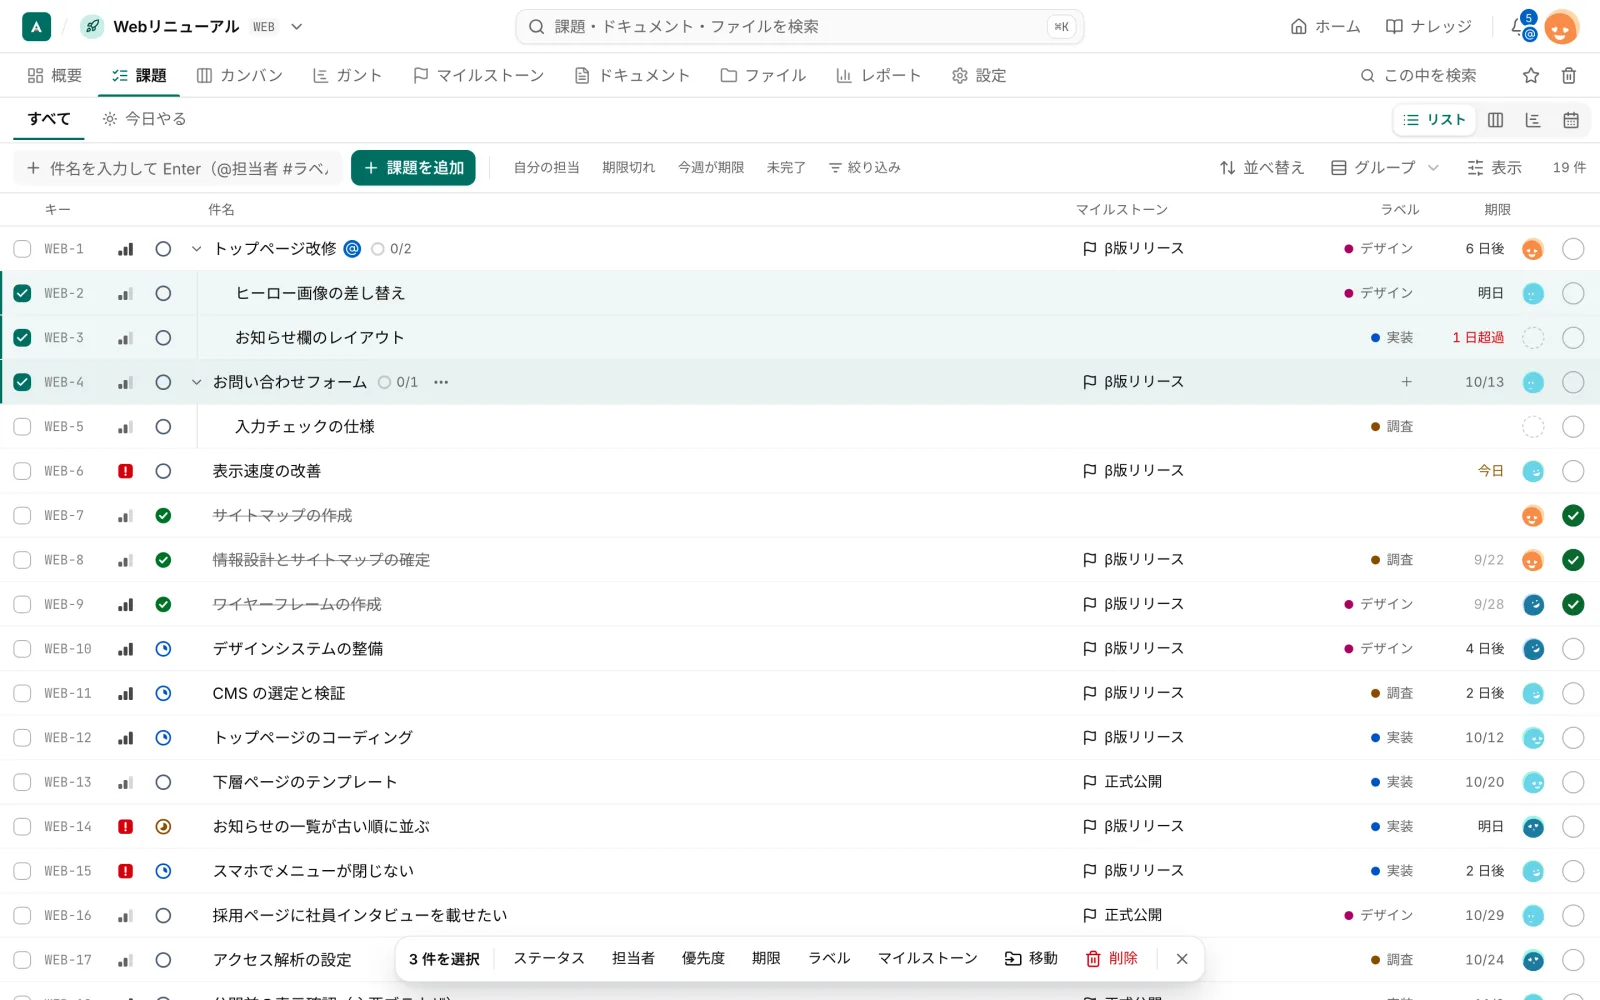Screen dimensions: 1600x1000
Task: Click the assignee avatar of WEB-7
Action: [1533, 516]
